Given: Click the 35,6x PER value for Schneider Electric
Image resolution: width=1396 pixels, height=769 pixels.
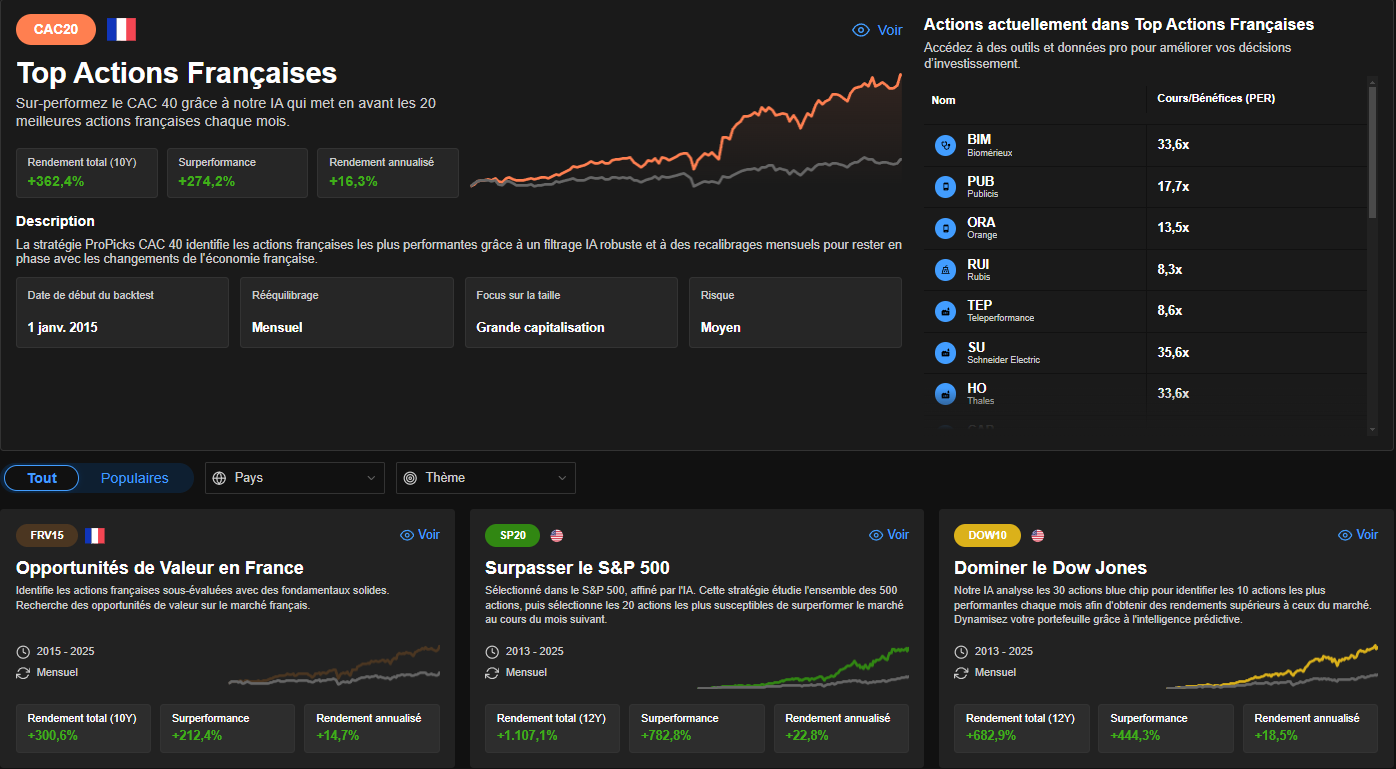Looking at the screenshot, I should pos(1173,353).
